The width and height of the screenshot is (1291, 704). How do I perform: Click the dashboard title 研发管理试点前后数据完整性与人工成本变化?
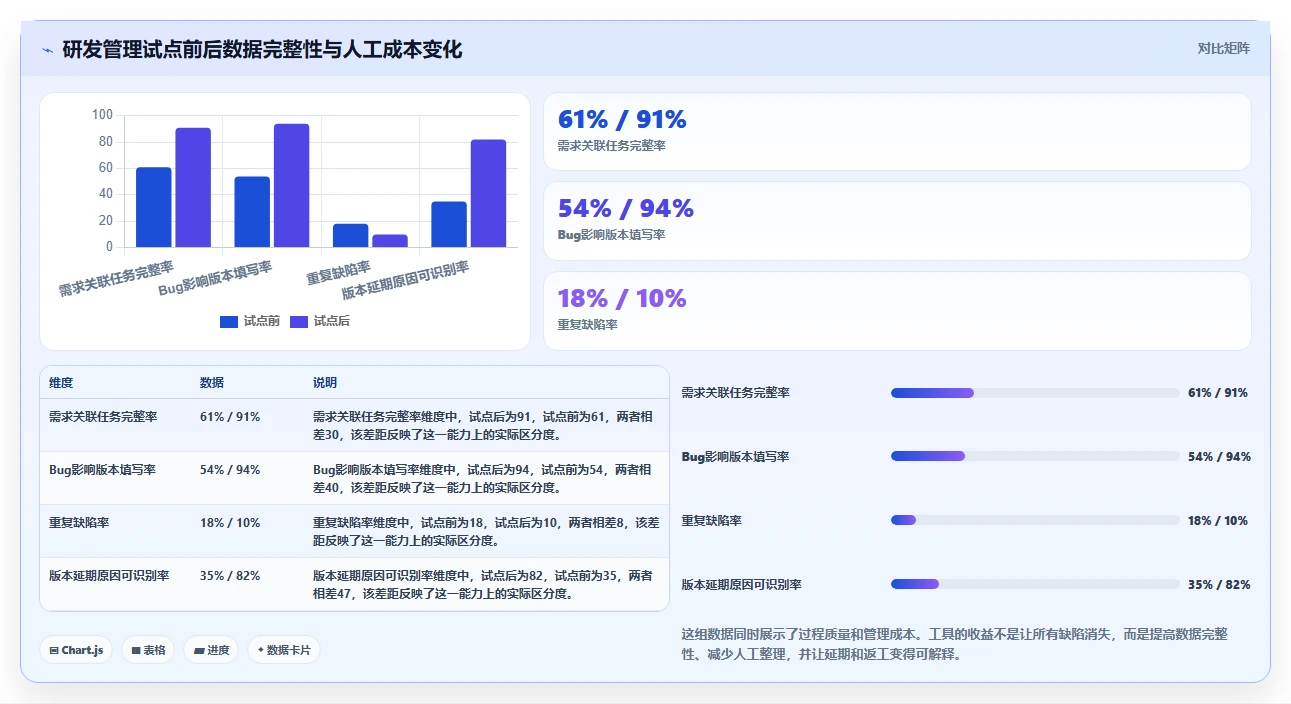(262, 50)
